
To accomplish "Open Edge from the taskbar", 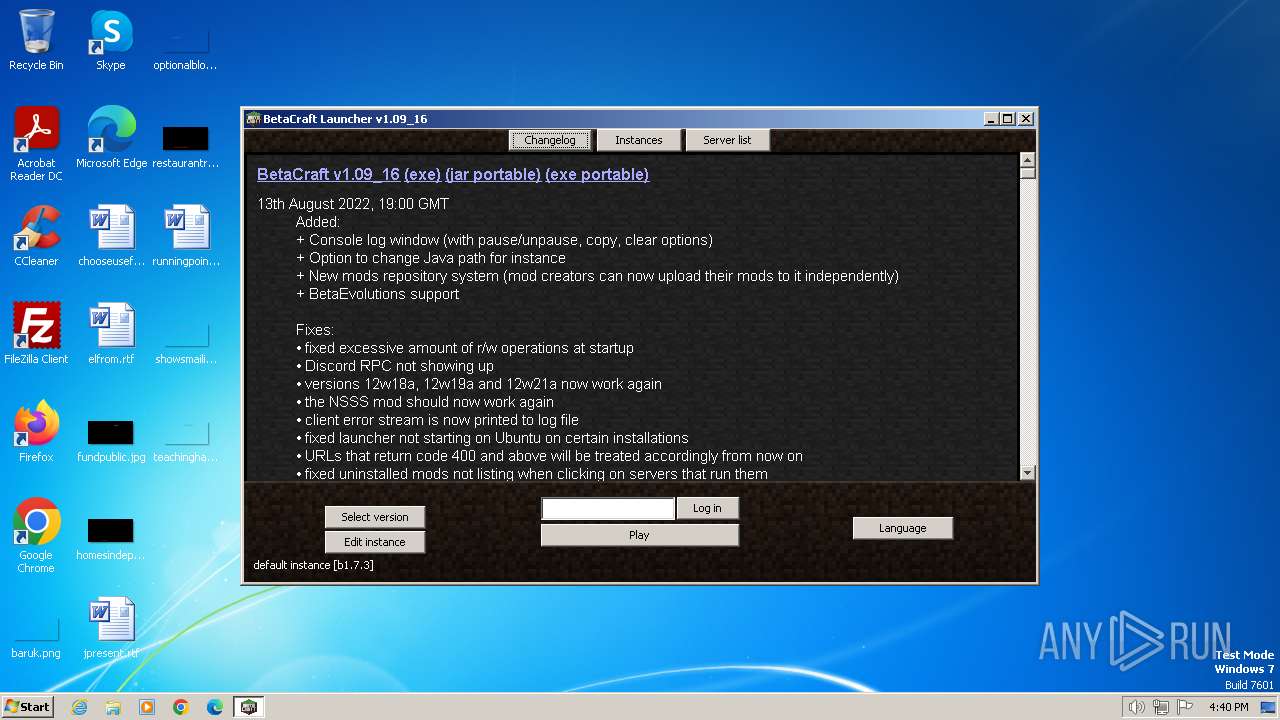I will click(215, 707).
